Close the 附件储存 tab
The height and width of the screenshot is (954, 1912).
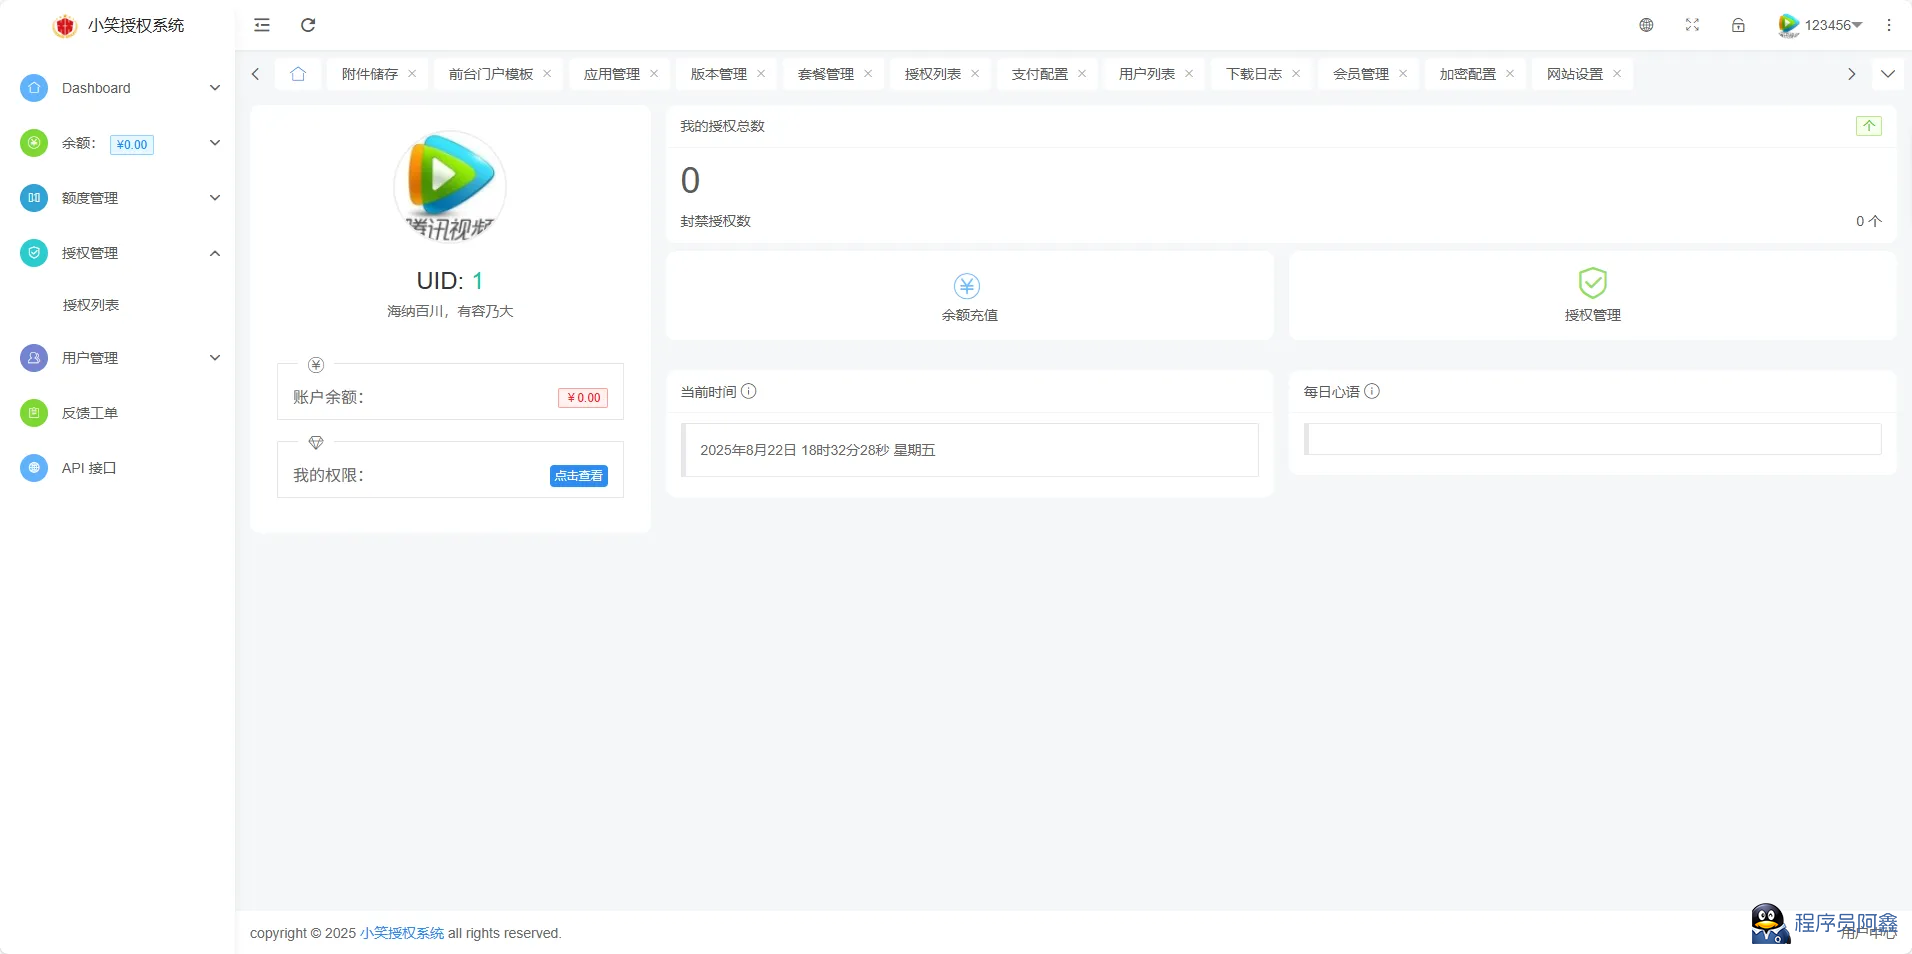point(412,74)
